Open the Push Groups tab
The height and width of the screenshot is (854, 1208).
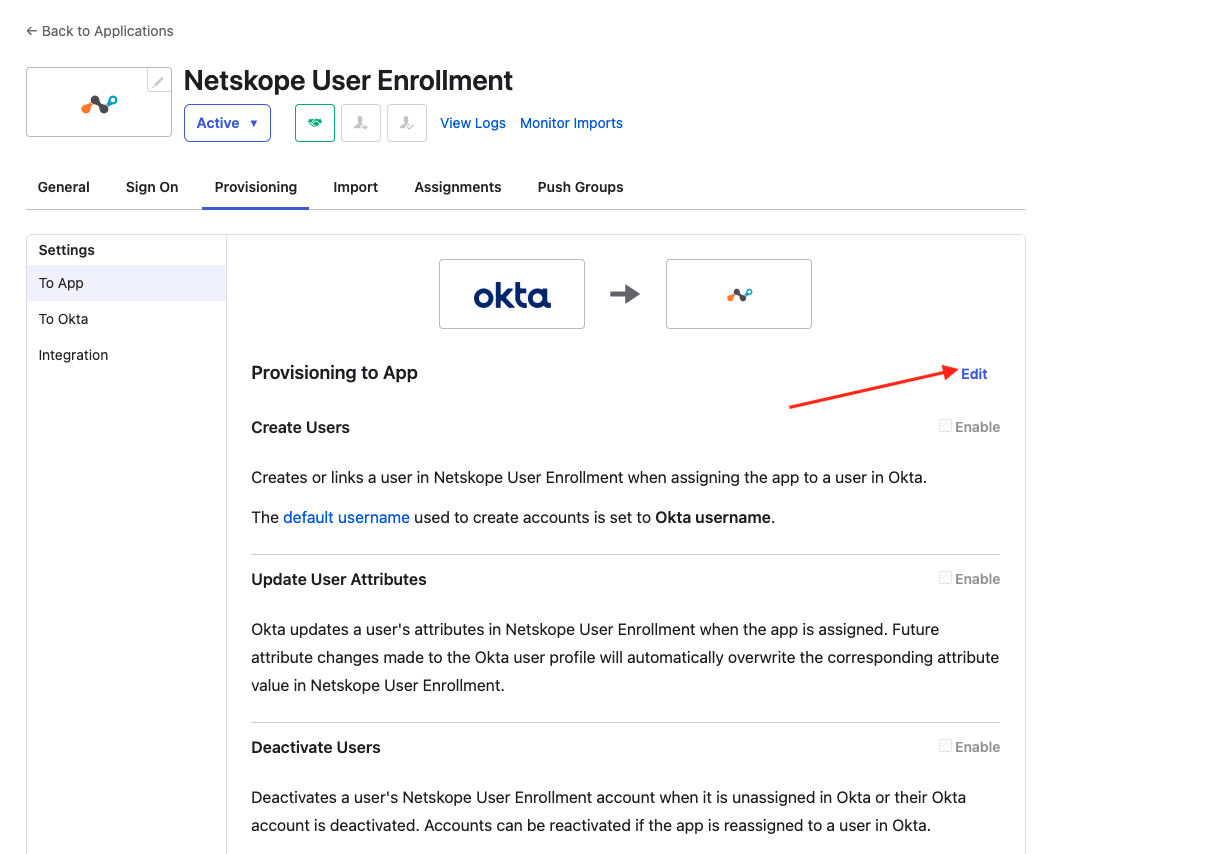(581, 187)
